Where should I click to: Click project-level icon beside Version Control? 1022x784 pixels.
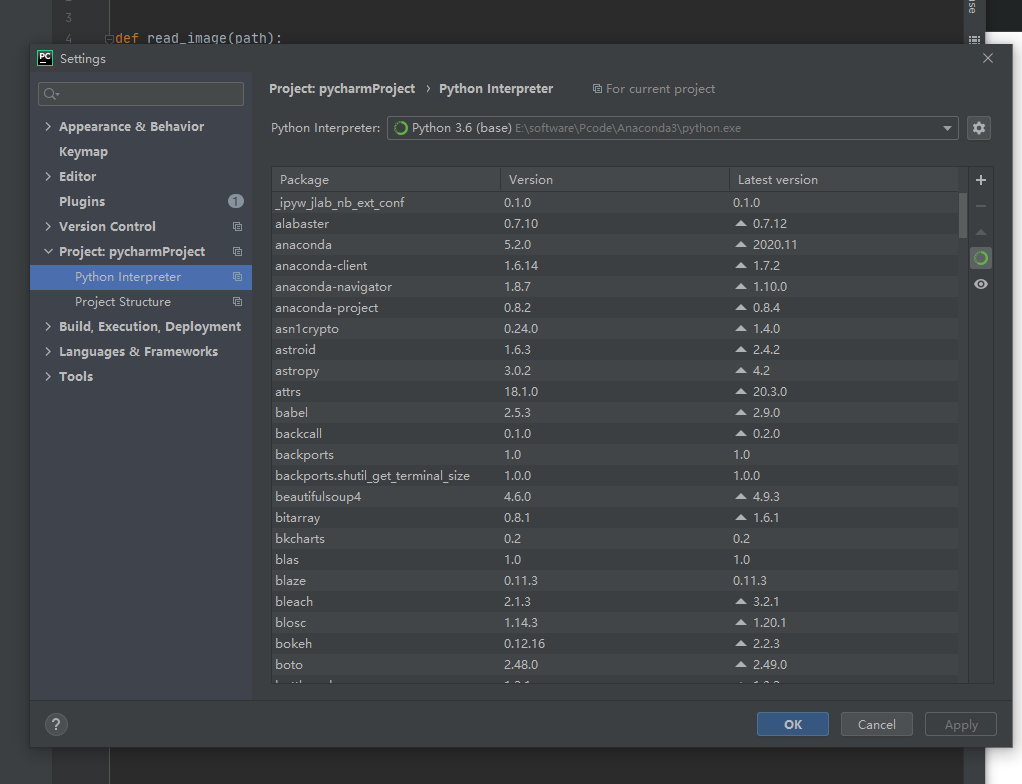(x=237, y=227)
